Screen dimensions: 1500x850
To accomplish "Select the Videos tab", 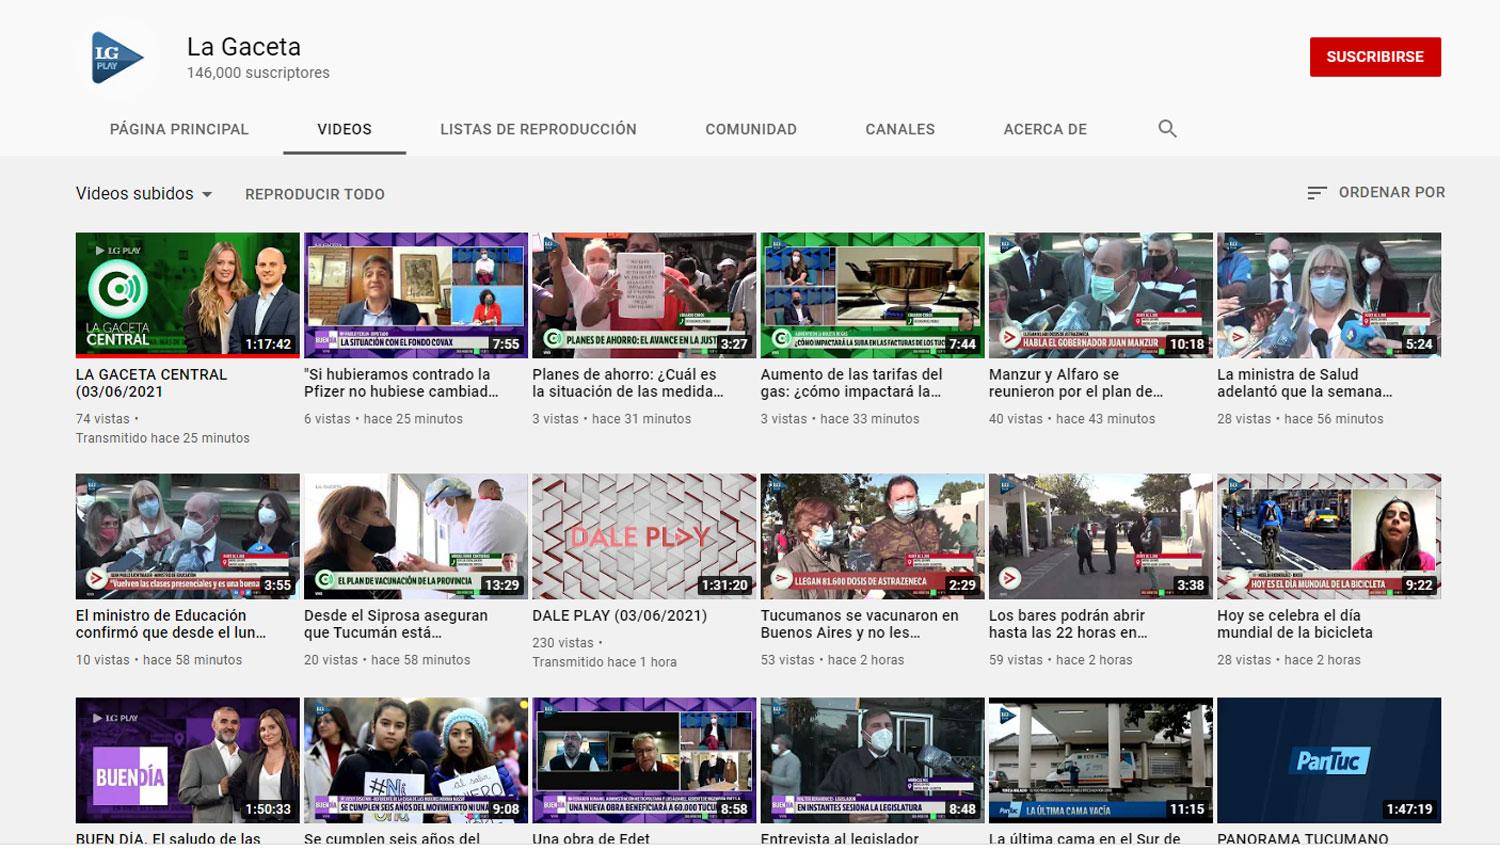I will pos(344,129).
